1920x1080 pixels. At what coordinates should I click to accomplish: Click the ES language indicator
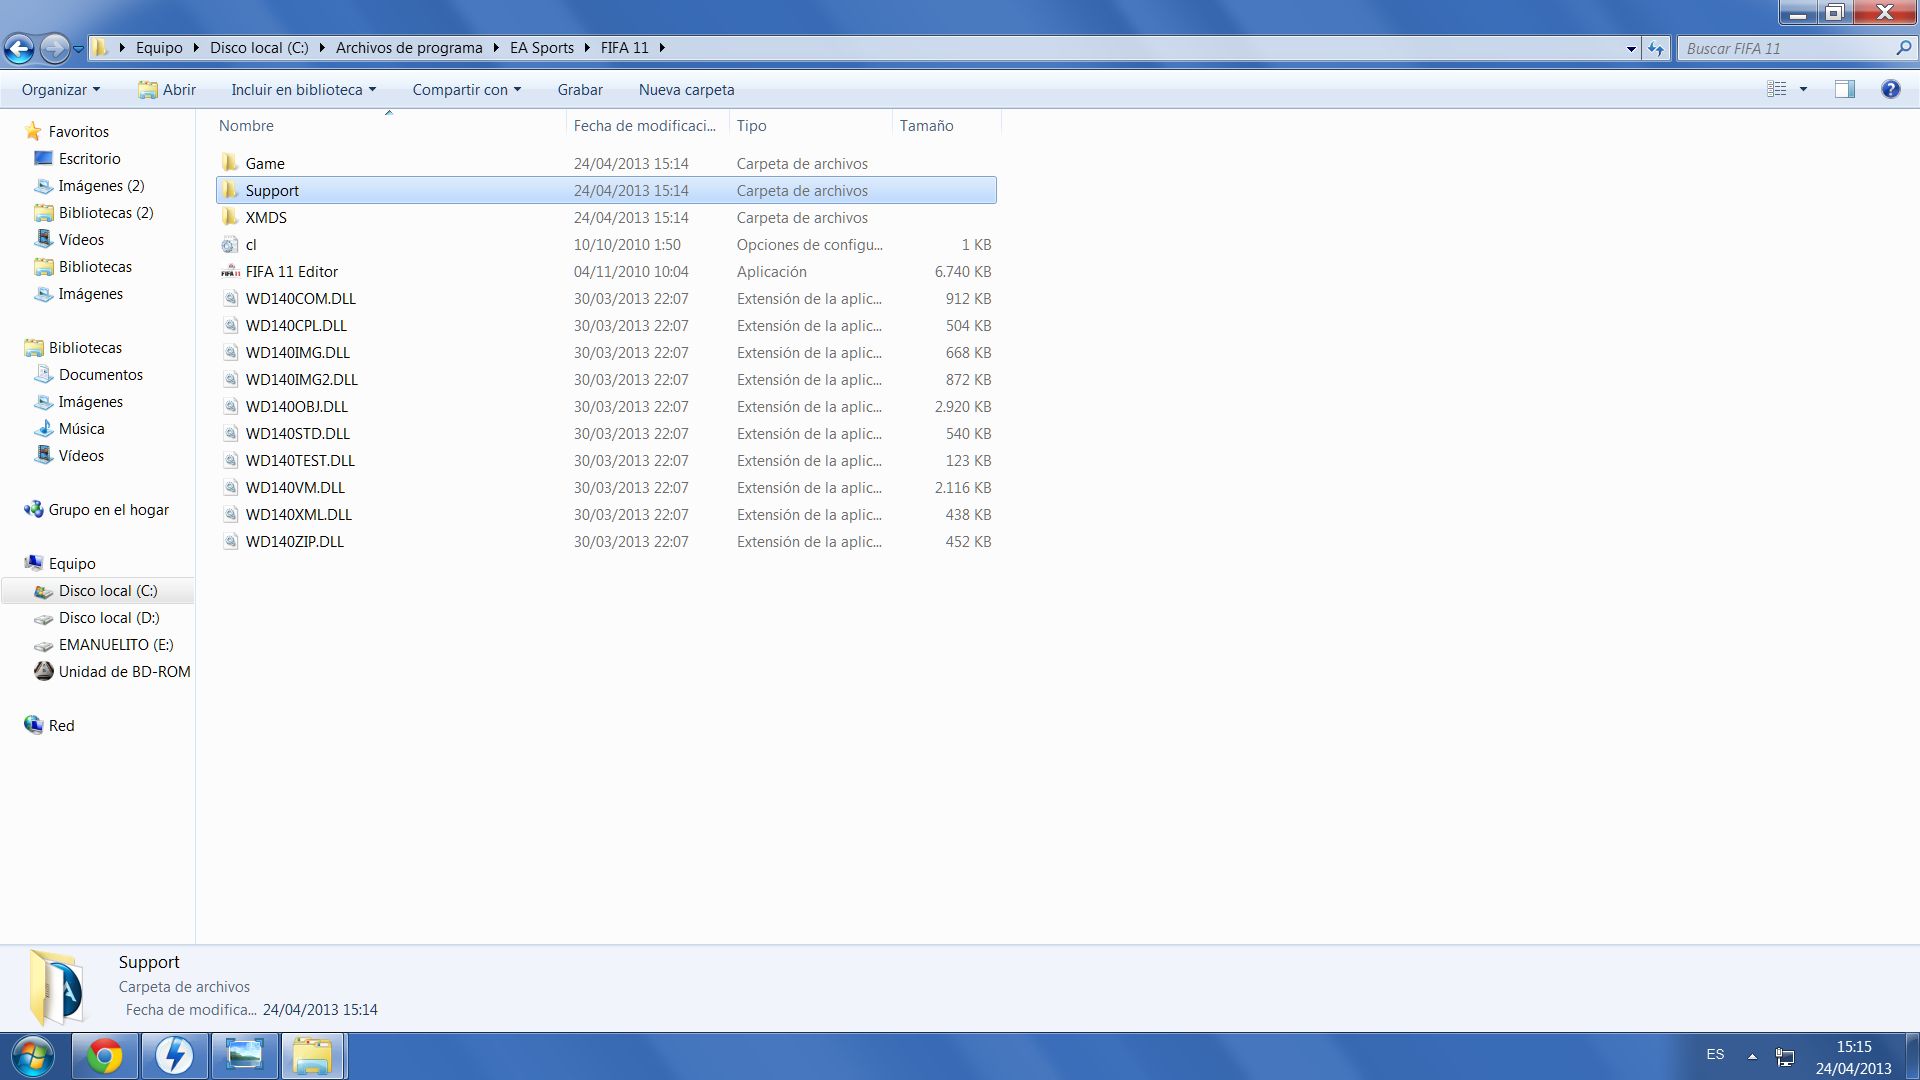tap(1715, 1055)
